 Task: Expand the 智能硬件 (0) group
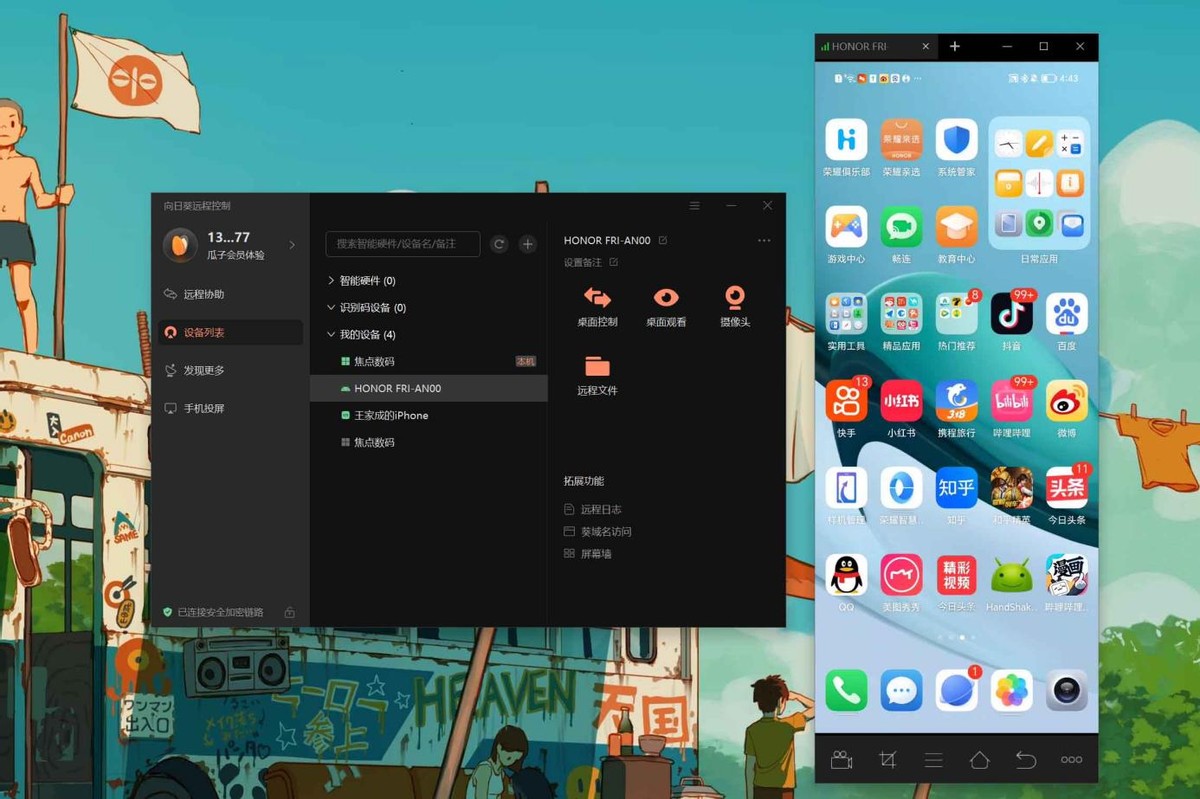(x=332, y=281)
